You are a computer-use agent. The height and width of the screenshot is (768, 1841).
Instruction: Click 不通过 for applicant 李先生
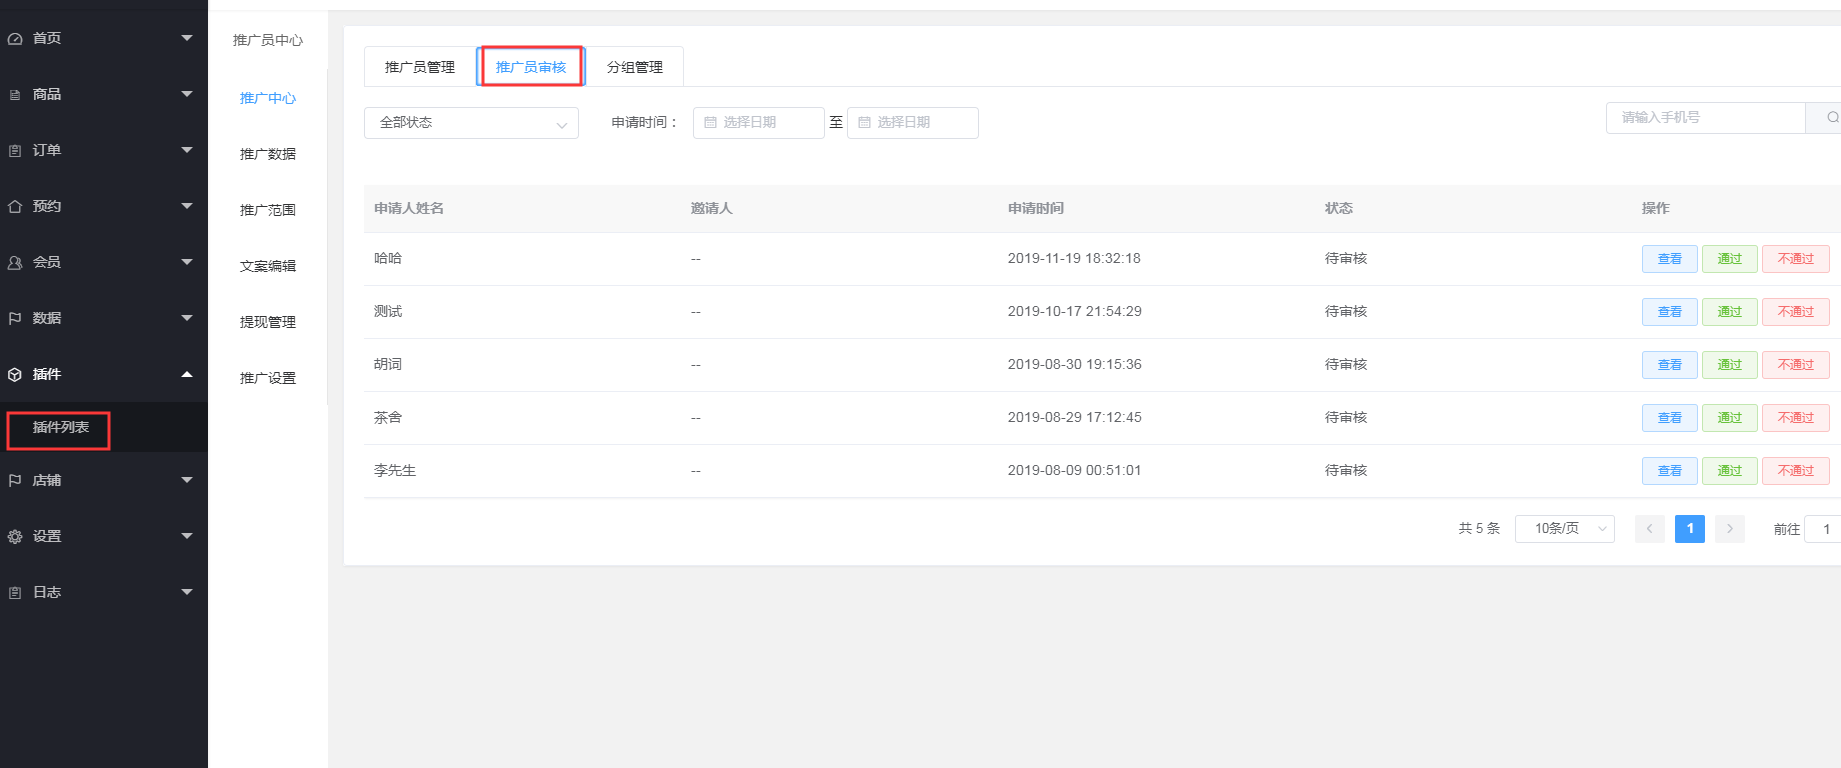(1796, 471)
